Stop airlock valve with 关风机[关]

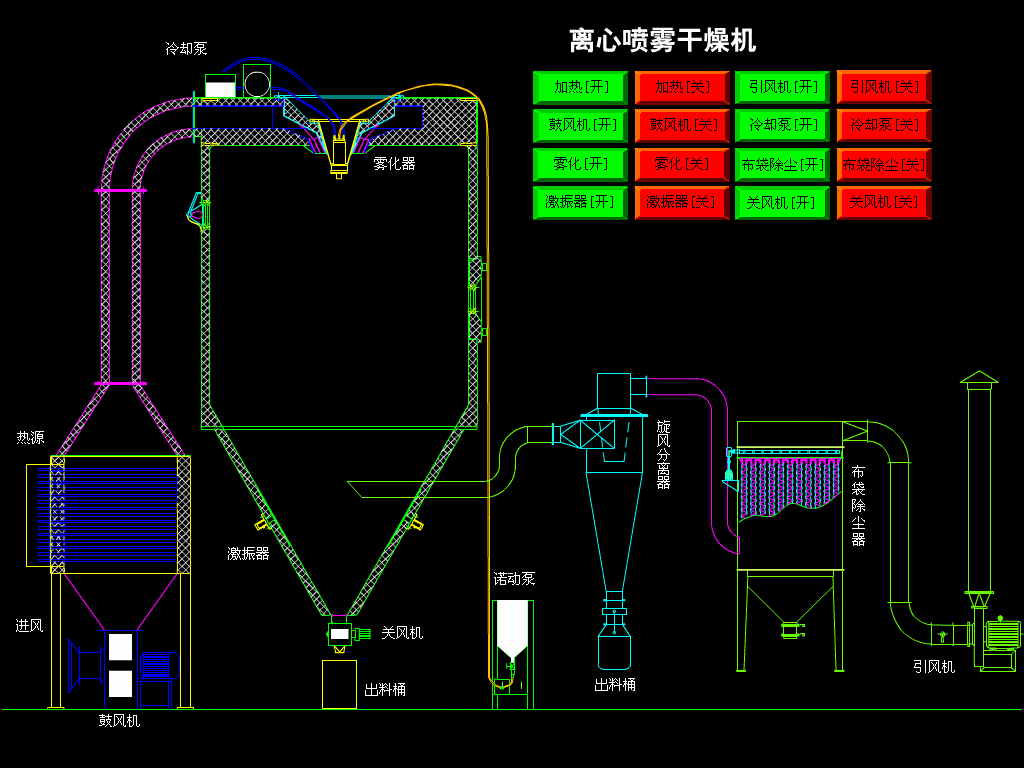884,202
